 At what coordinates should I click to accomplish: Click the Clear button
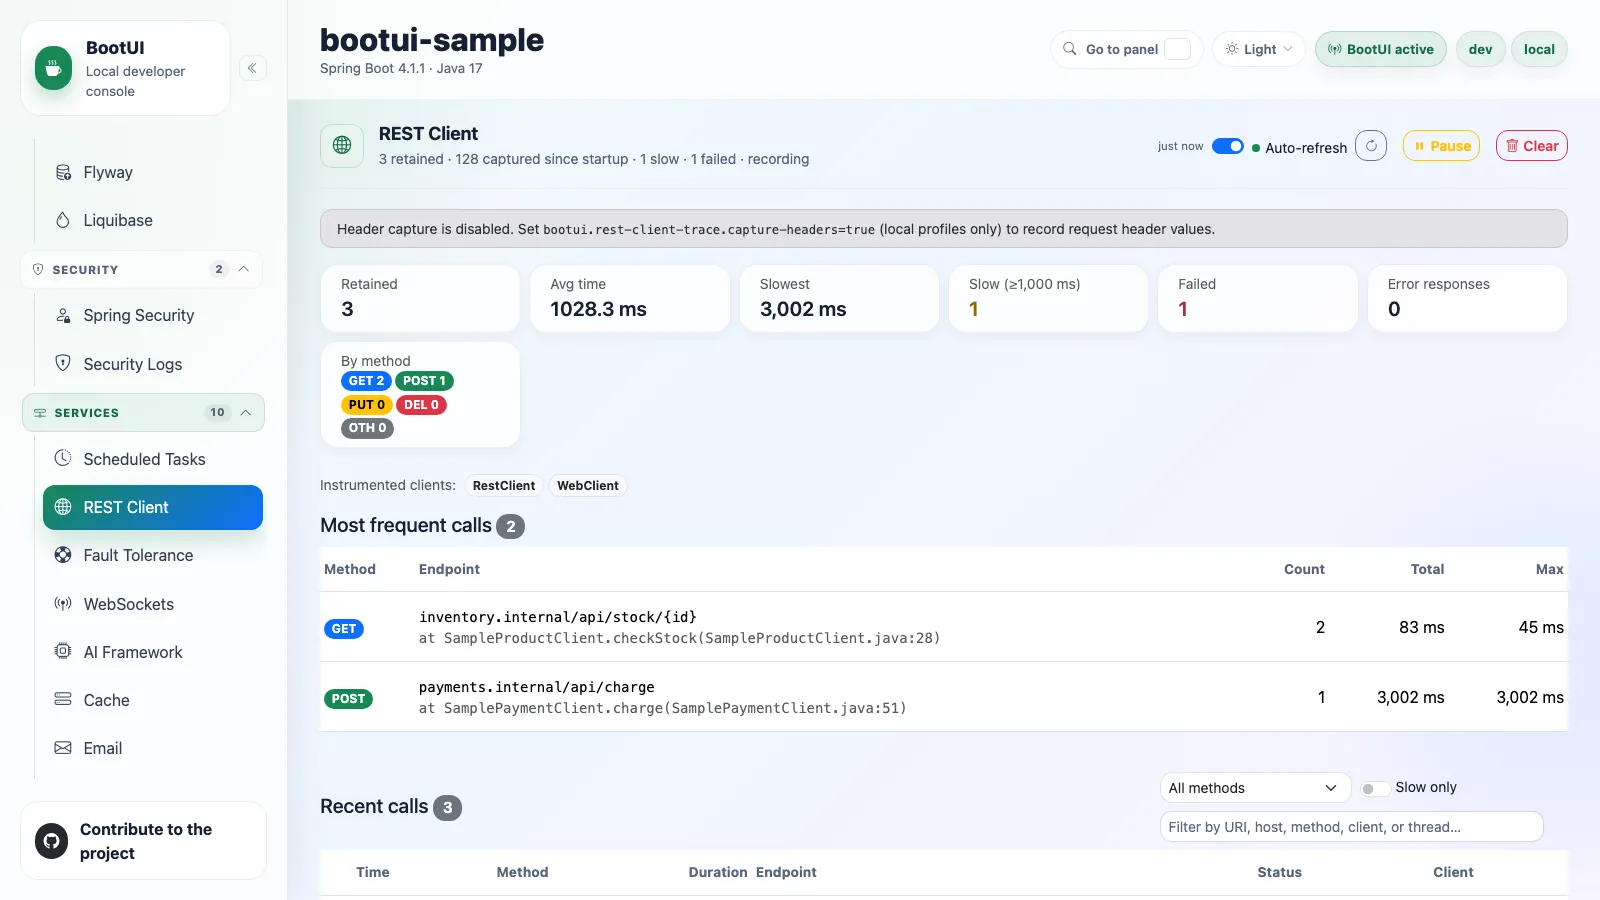(1531, 146)
